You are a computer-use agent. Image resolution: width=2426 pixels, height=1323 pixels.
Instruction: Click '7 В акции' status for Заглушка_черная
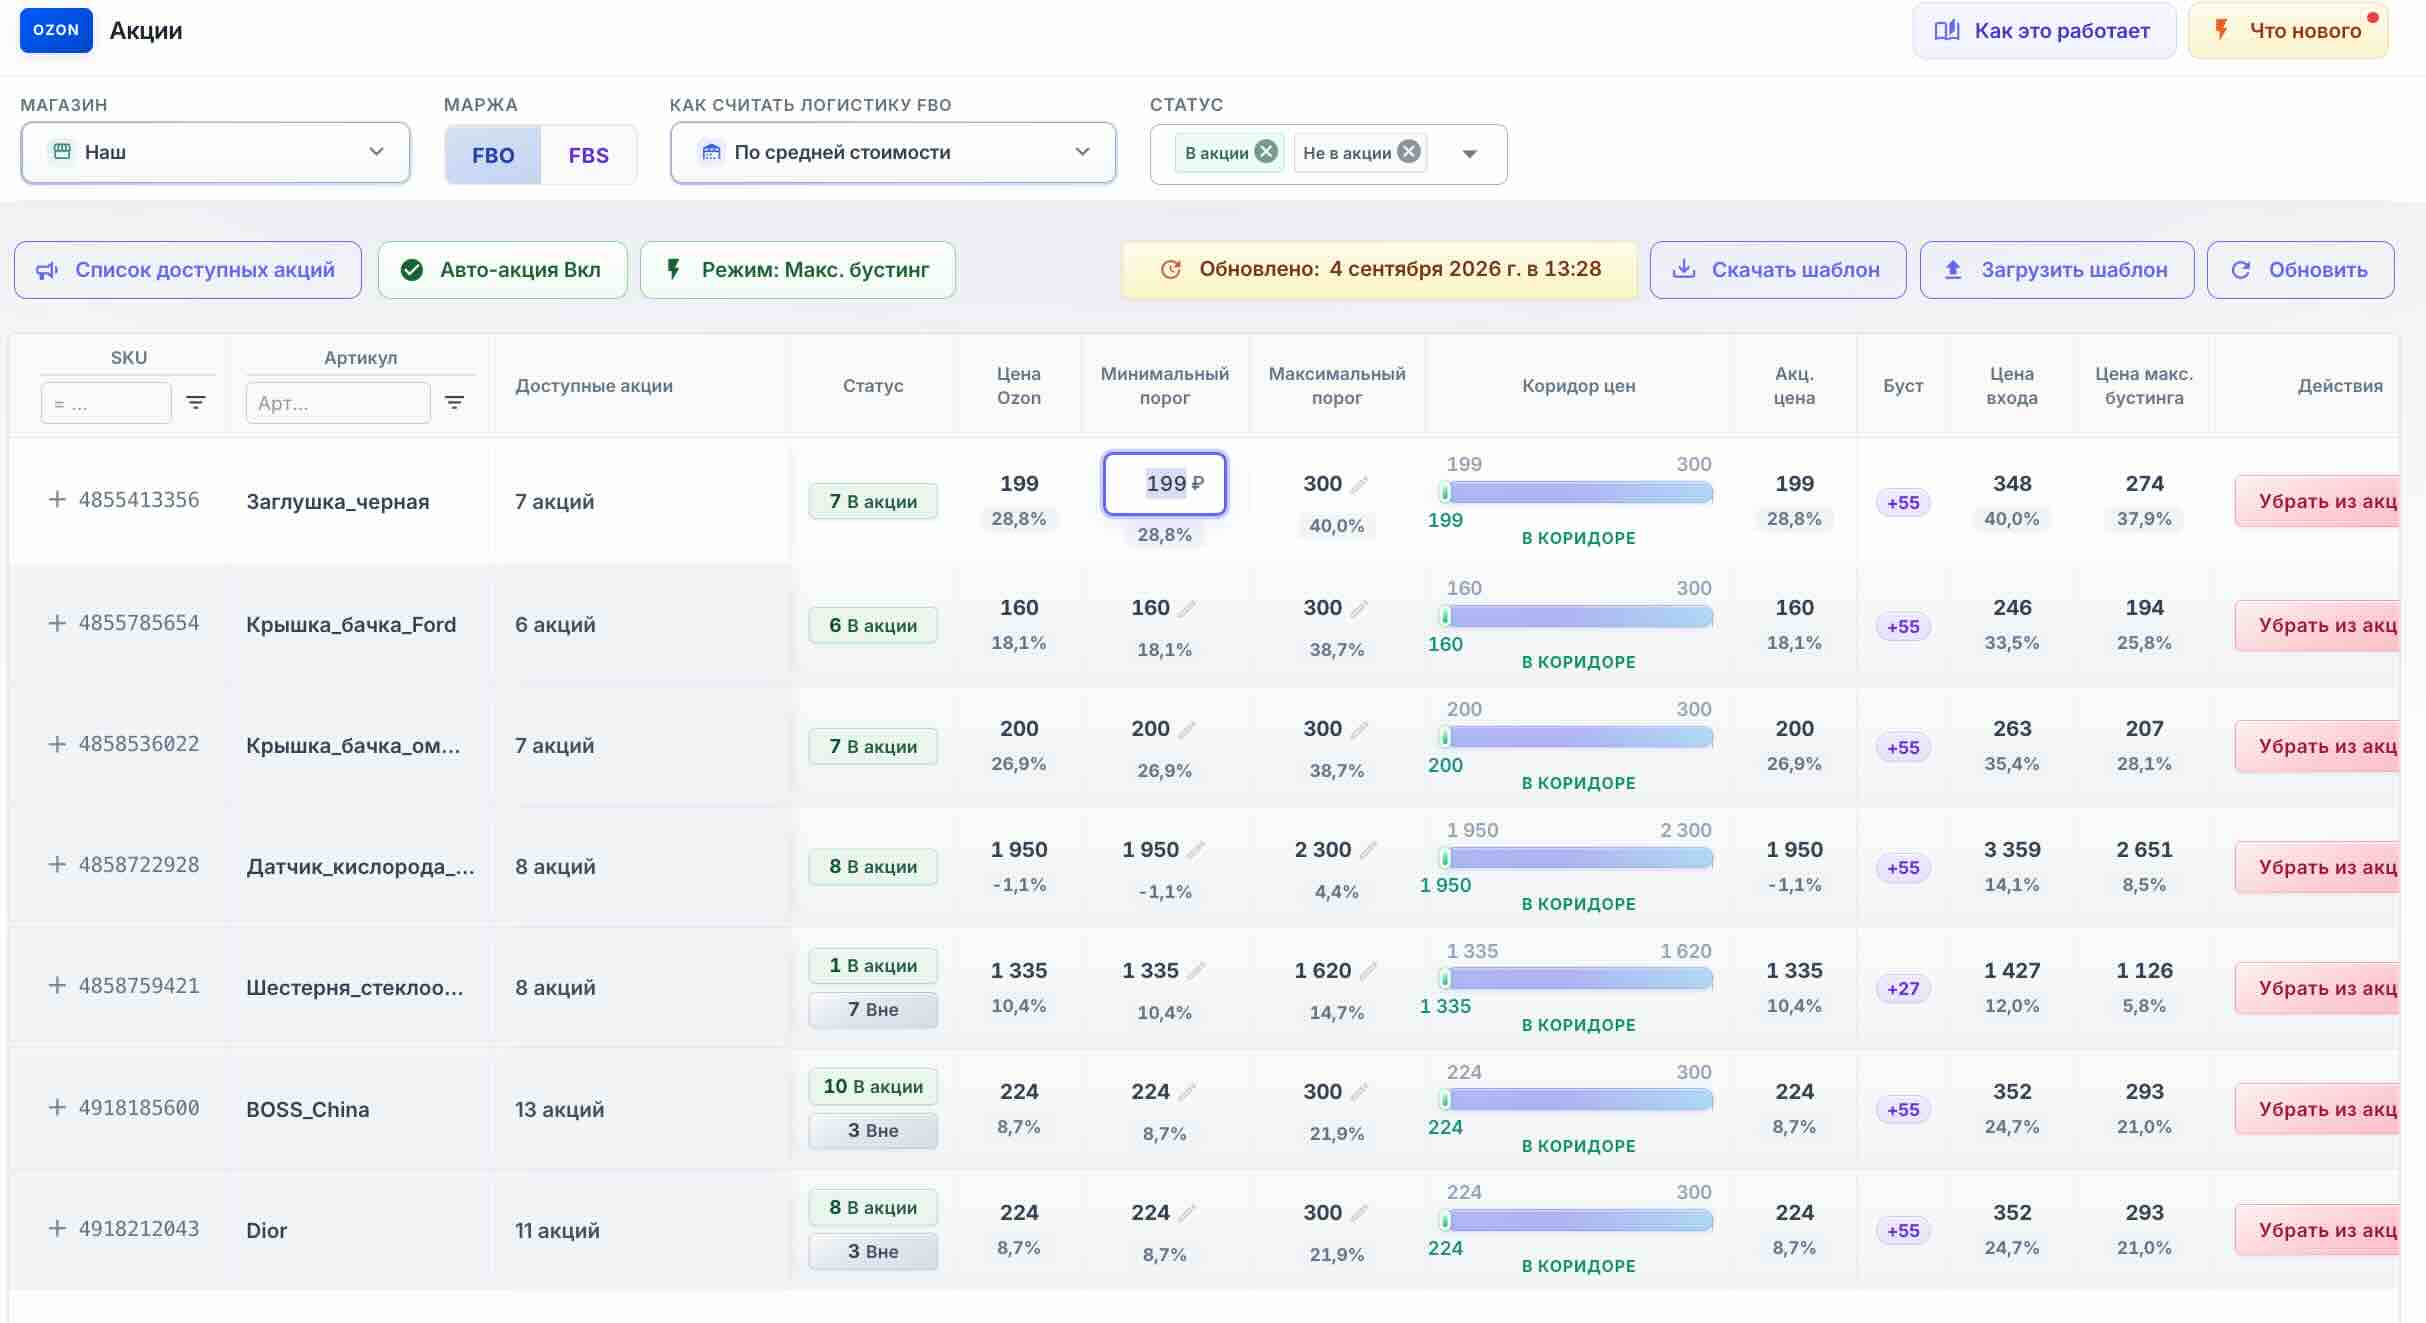click(x=873, y=501)
